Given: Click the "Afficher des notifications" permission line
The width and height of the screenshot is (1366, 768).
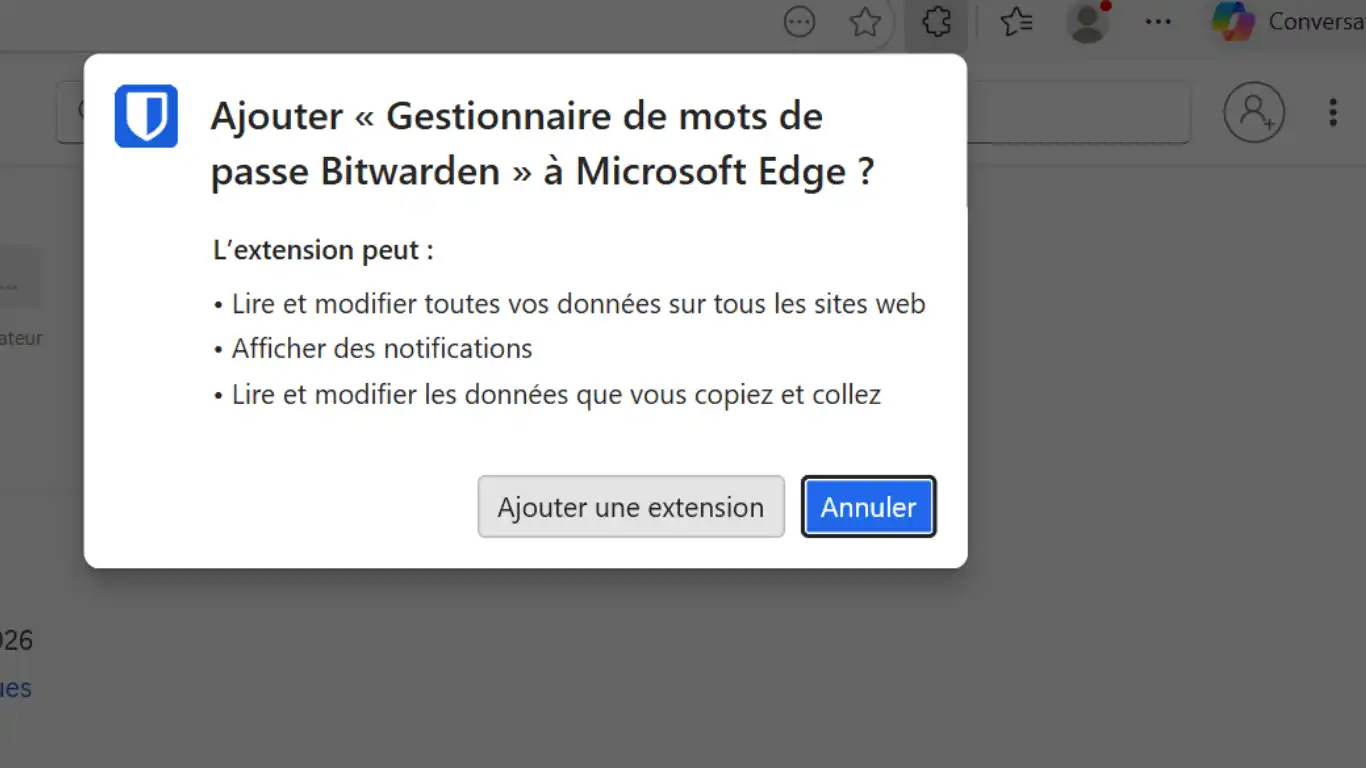Looking at the screenshot, I should [382, 348].
